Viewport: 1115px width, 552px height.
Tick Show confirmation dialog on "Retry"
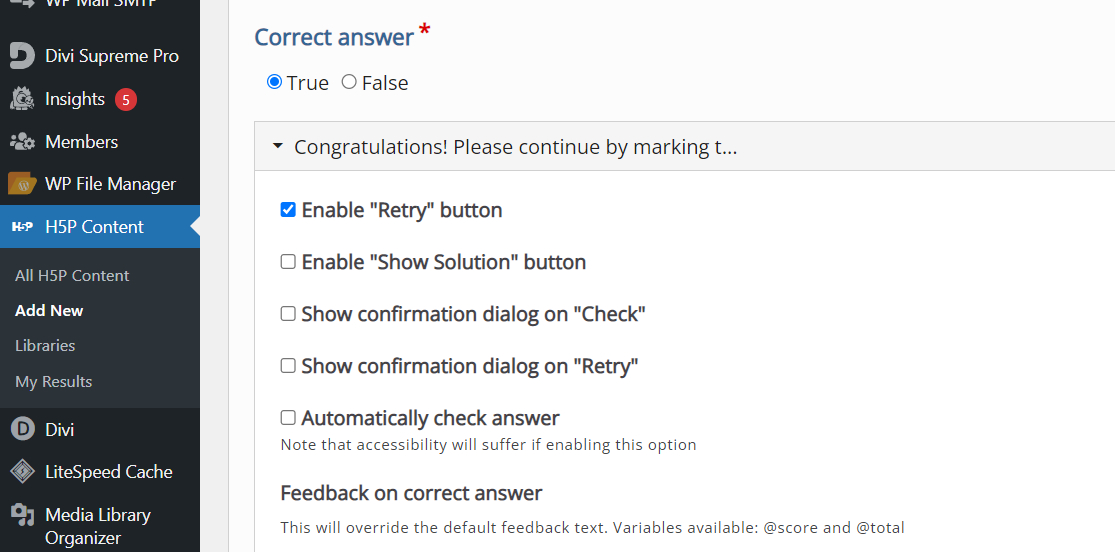pos(288,366)
